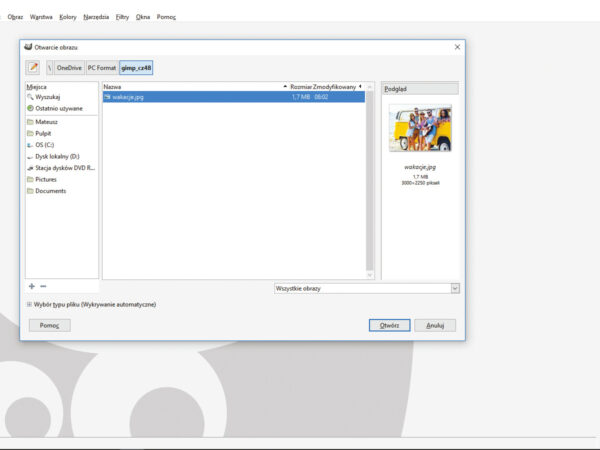Screen dimensions: 600x450
Task: Select the OS (C:) drive
Action: (45, 144)
